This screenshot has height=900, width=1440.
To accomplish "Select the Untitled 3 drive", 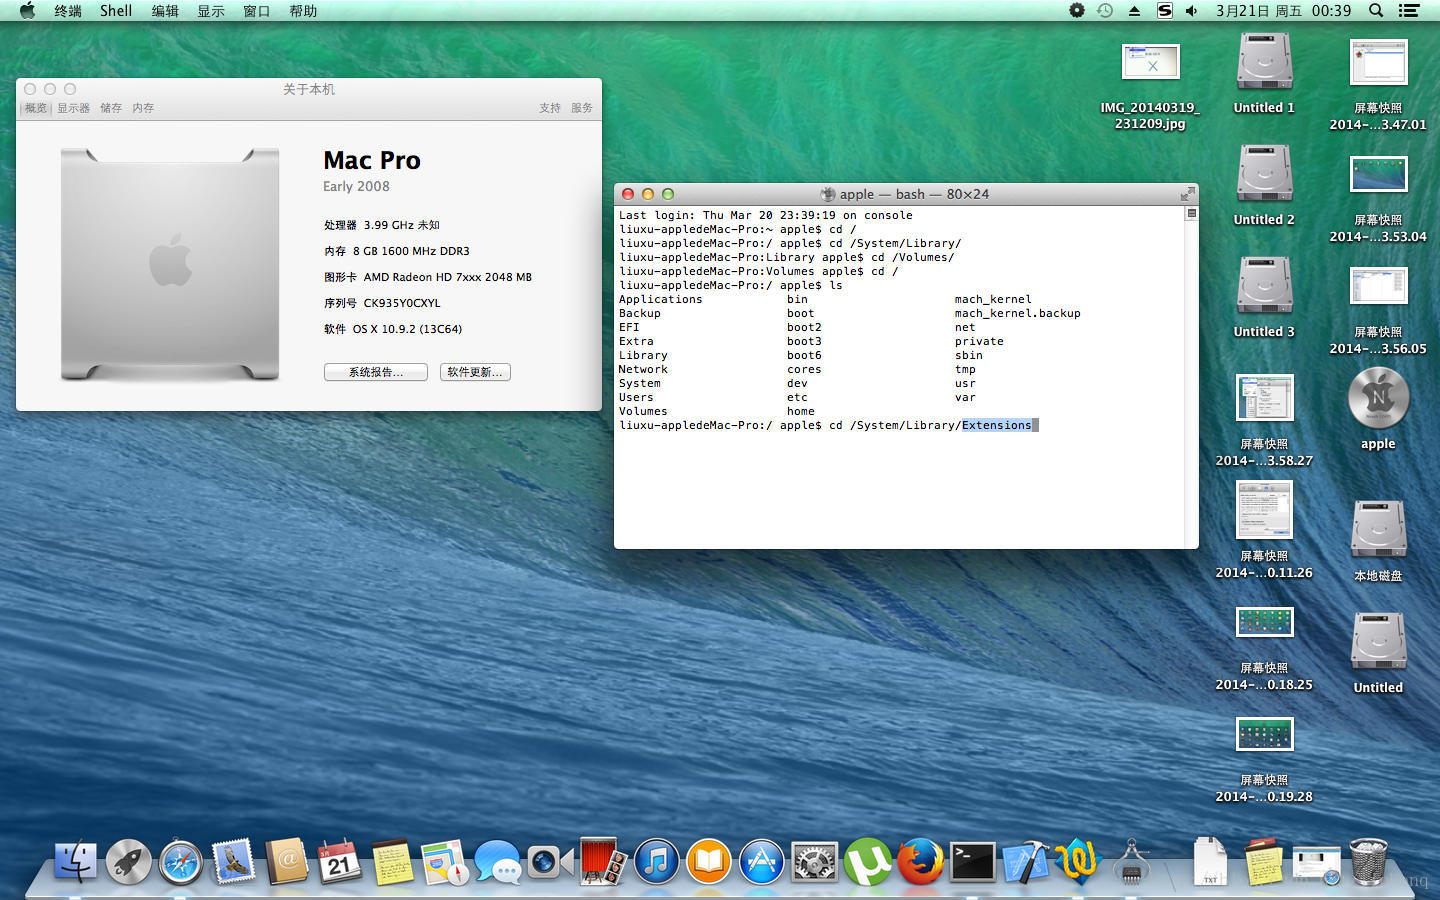I will click(1264, 298).
